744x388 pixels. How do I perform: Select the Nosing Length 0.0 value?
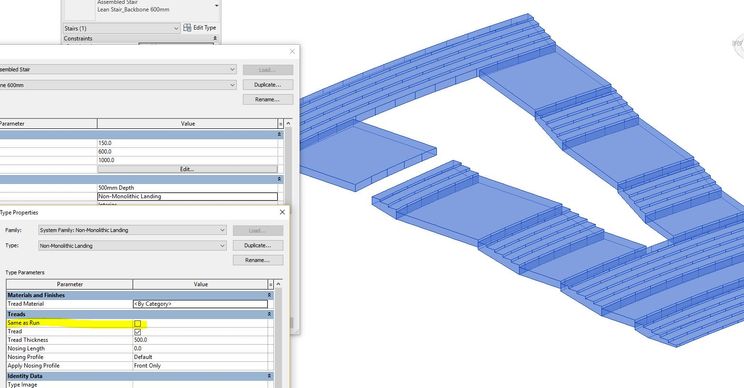click(200, 349)
